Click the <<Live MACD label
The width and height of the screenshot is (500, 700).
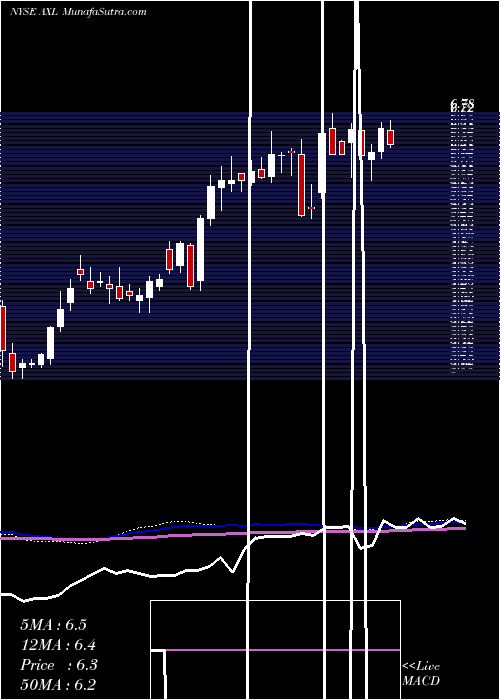pyautogui.click(x=421, y=674)
